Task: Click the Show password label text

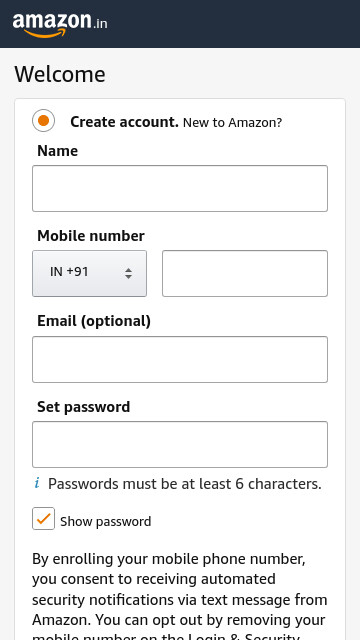Action: click(x=106, y=522)
